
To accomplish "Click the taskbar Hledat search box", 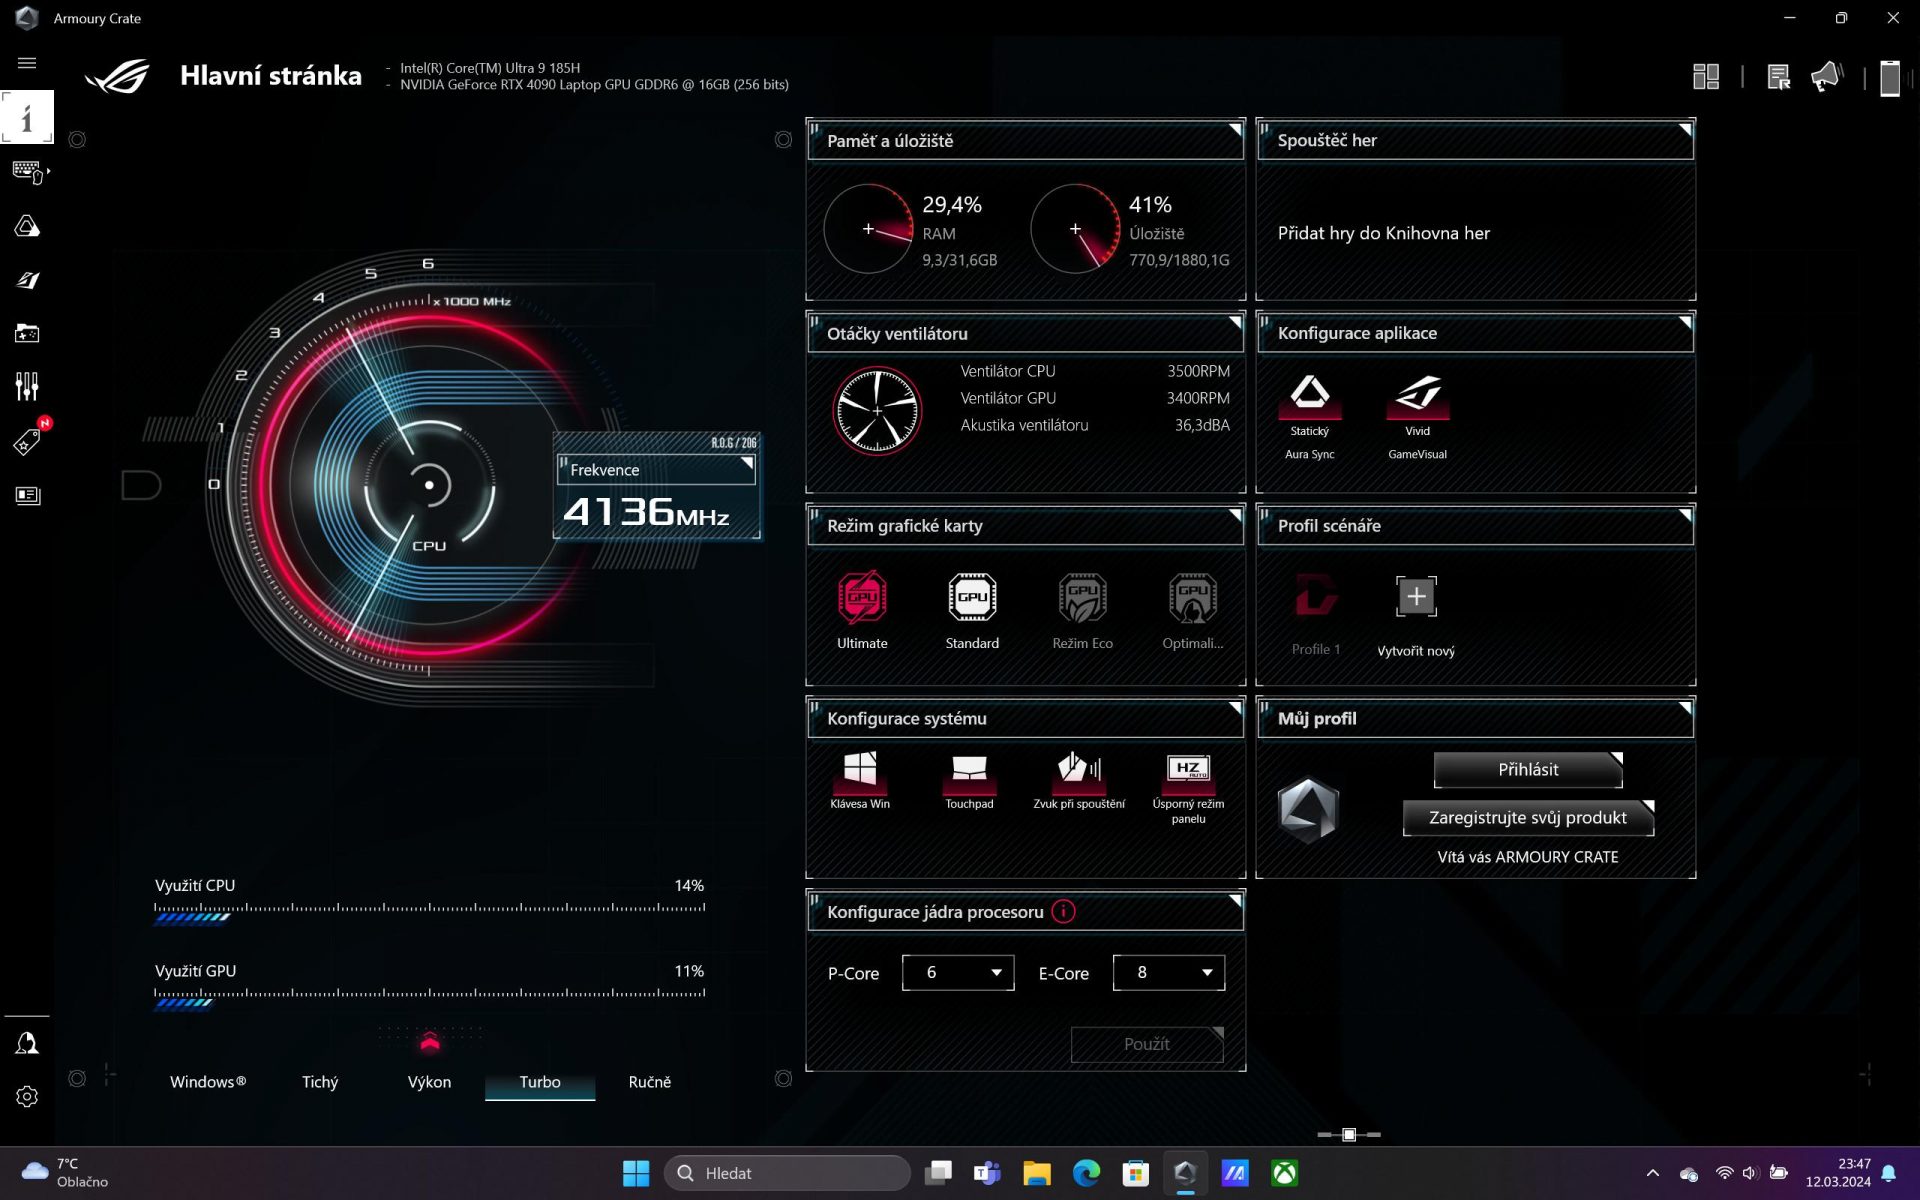I will [x=787, y=1173].
